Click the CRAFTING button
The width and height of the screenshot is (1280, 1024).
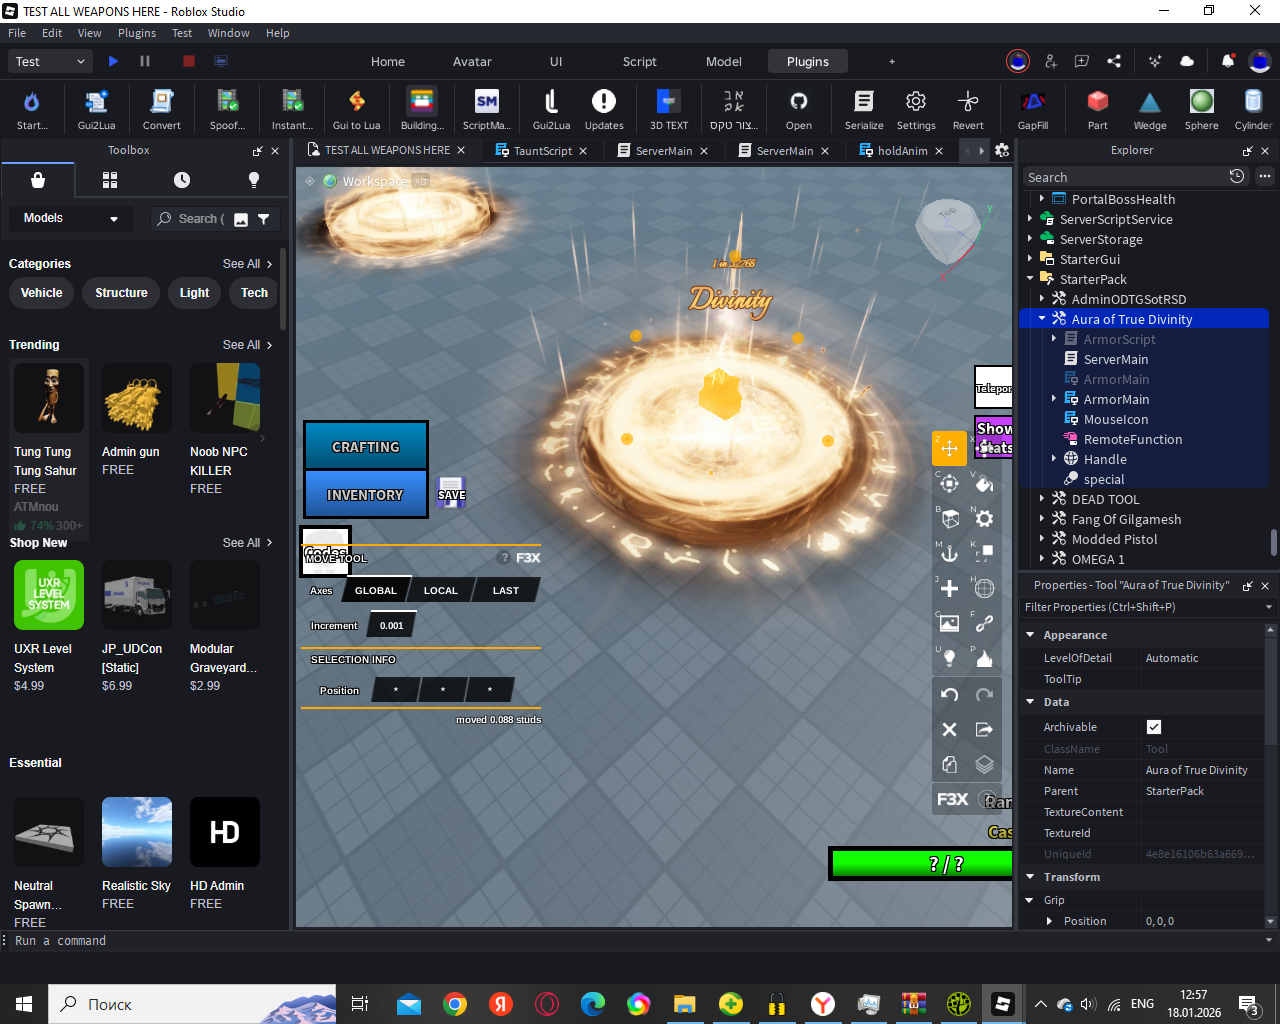tap(366, 447)
